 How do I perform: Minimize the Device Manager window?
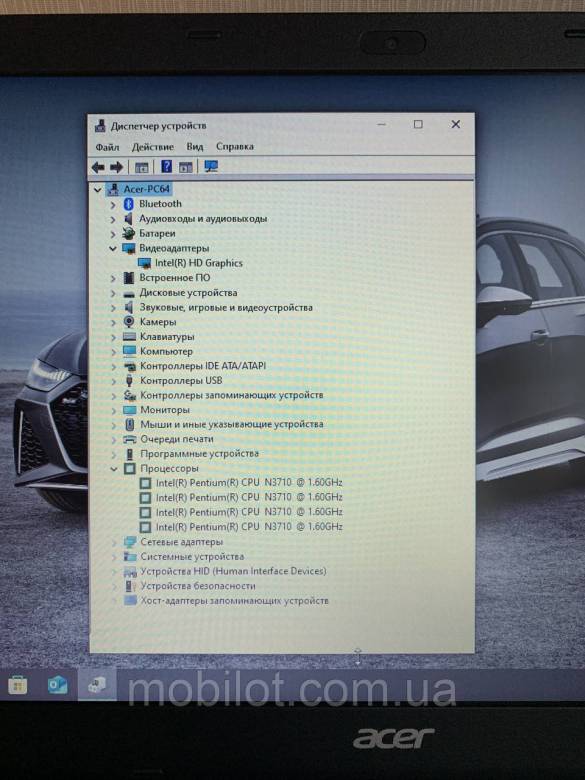[x=382, y=124]
